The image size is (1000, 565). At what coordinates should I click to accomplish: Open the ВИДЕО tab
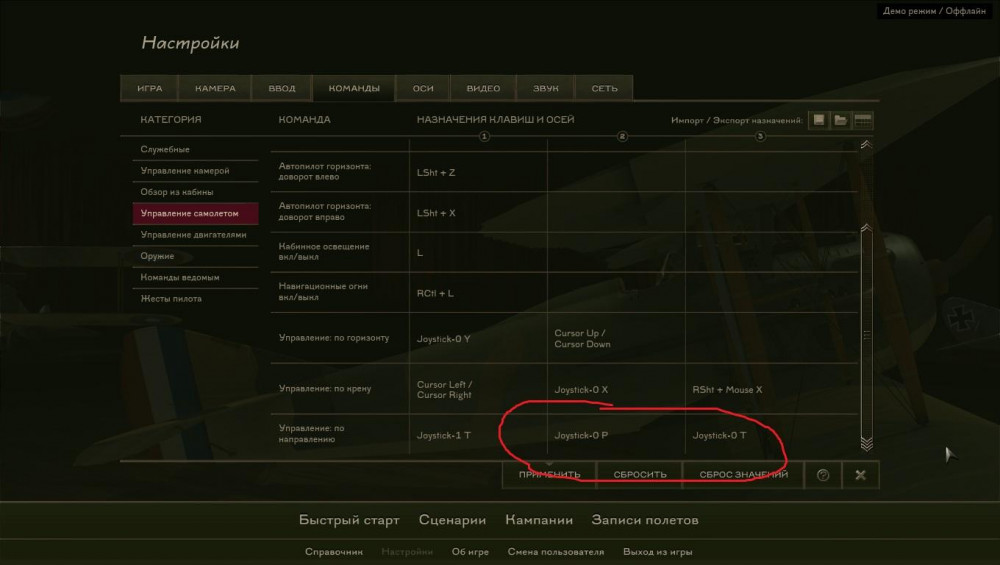coord(483,89)
